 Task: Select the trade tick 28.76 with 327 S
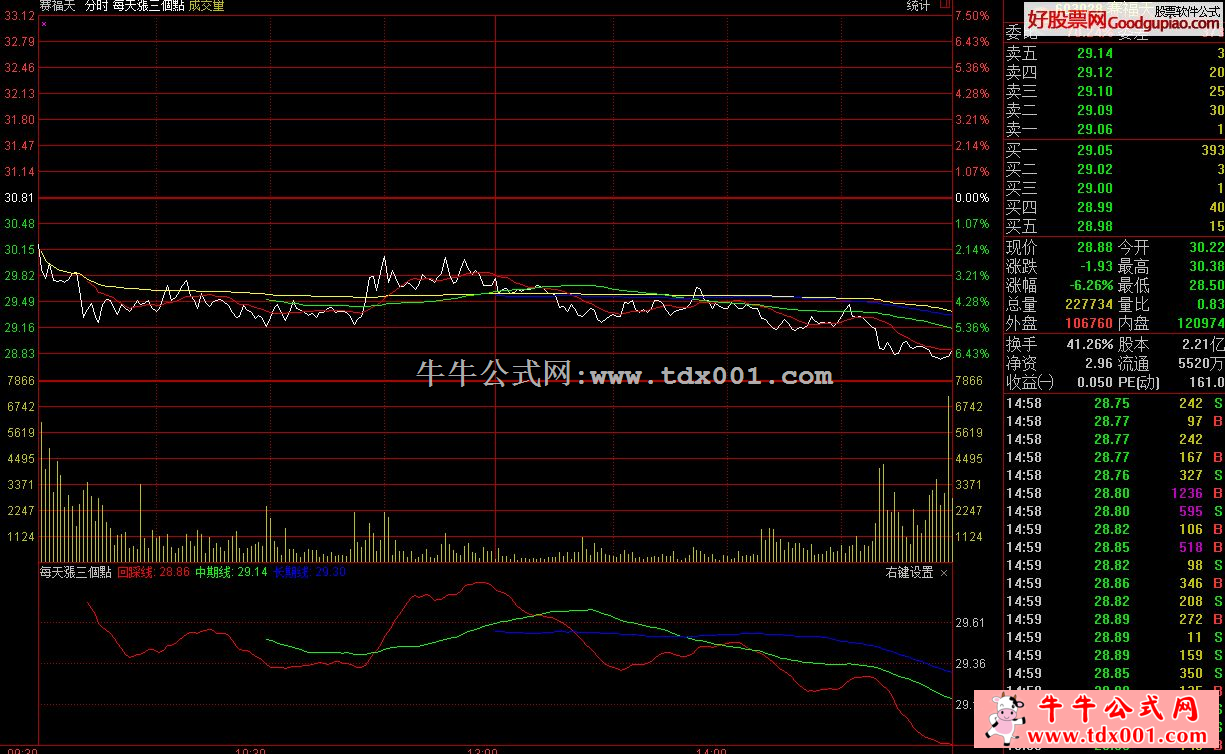1114,475
